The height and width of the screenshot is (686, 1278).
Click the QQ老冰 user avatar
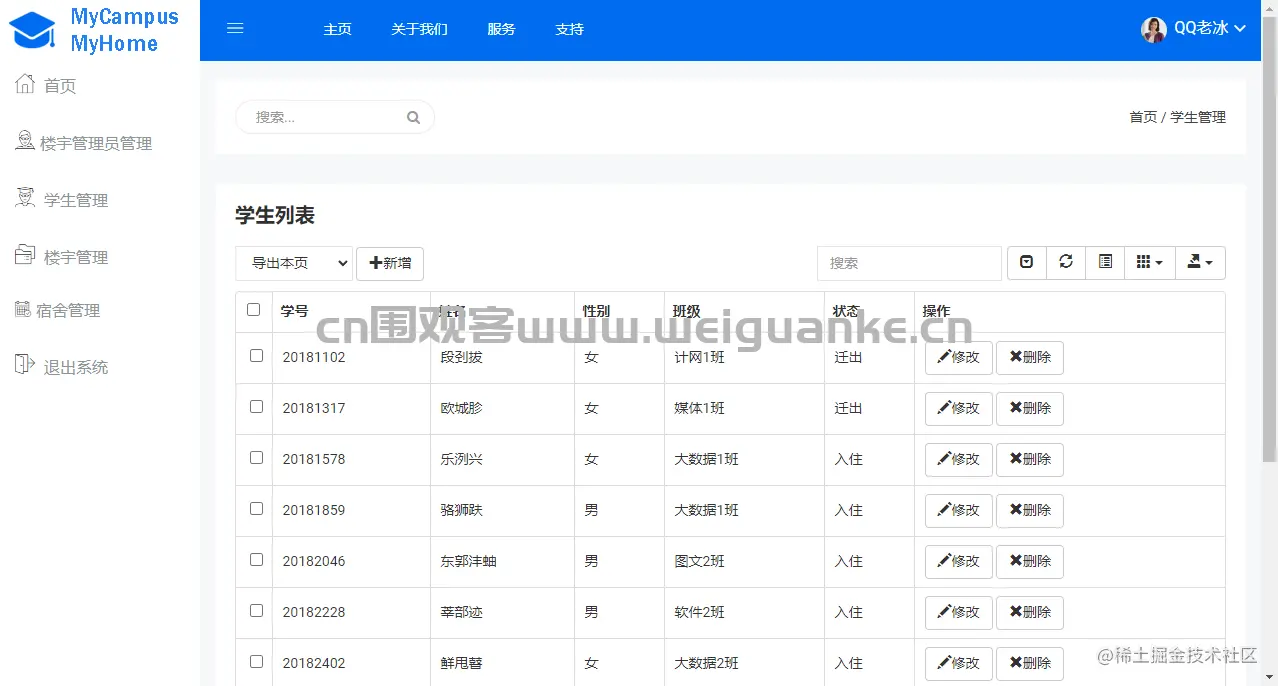click(1154, 29)
